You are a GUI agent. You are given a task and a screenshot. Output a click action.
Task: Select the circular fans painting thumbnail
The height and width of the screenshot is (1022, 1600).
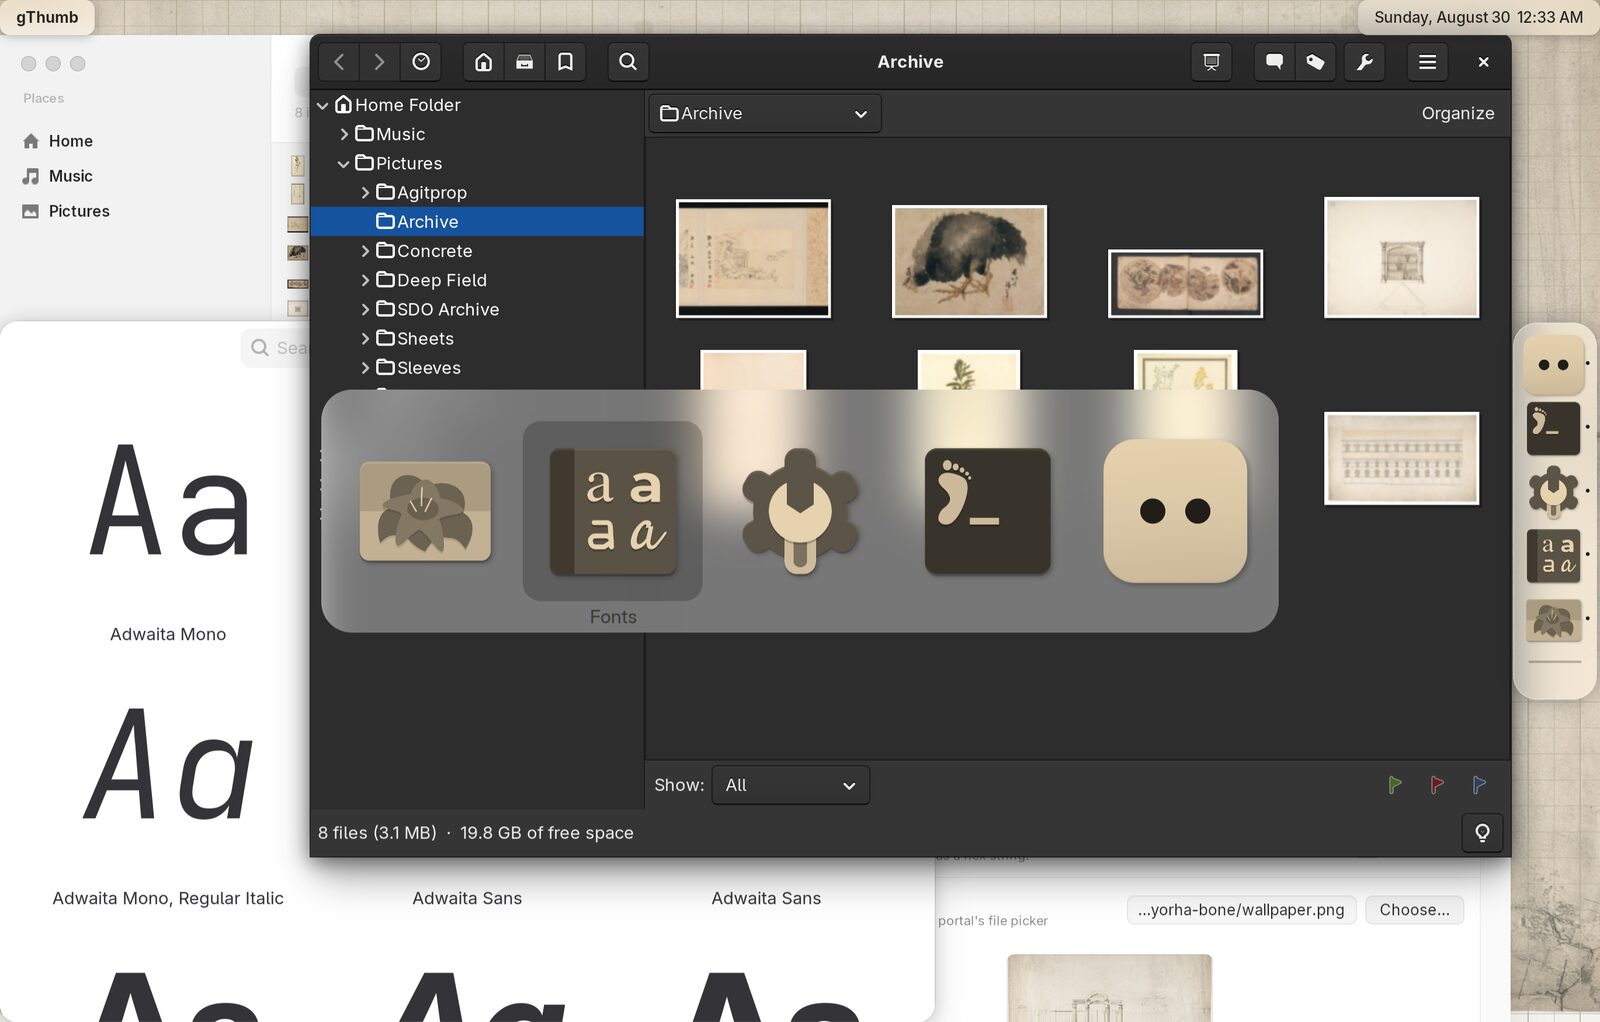[x=1185, y=284]
